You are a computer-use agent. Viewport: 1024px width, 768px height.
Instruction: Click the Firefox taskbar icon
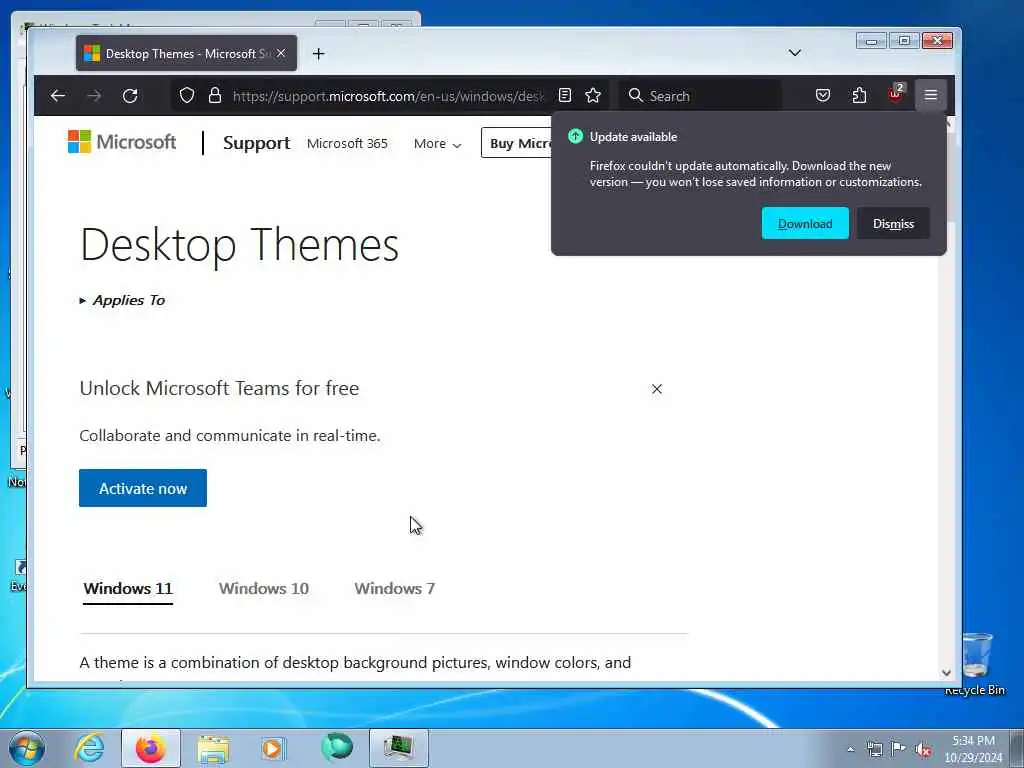point(151,748)
